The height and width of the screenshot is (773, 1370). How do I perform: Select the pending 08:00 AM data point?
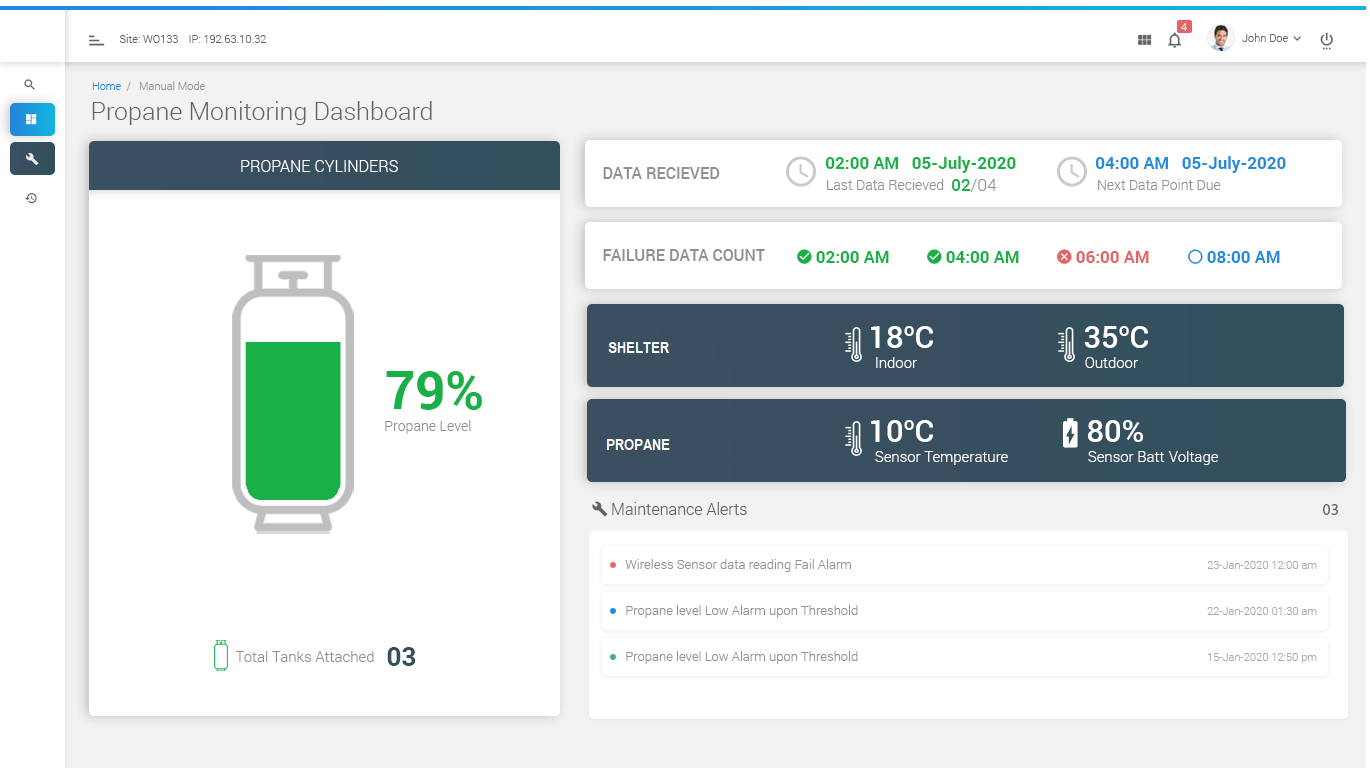[1233, 257]
